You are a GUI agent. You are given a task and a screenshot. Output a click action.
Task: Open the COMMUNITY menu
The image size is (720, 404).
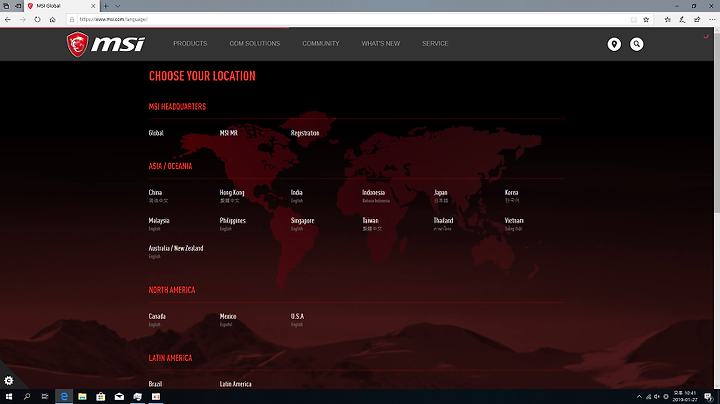tap(321, 44)
